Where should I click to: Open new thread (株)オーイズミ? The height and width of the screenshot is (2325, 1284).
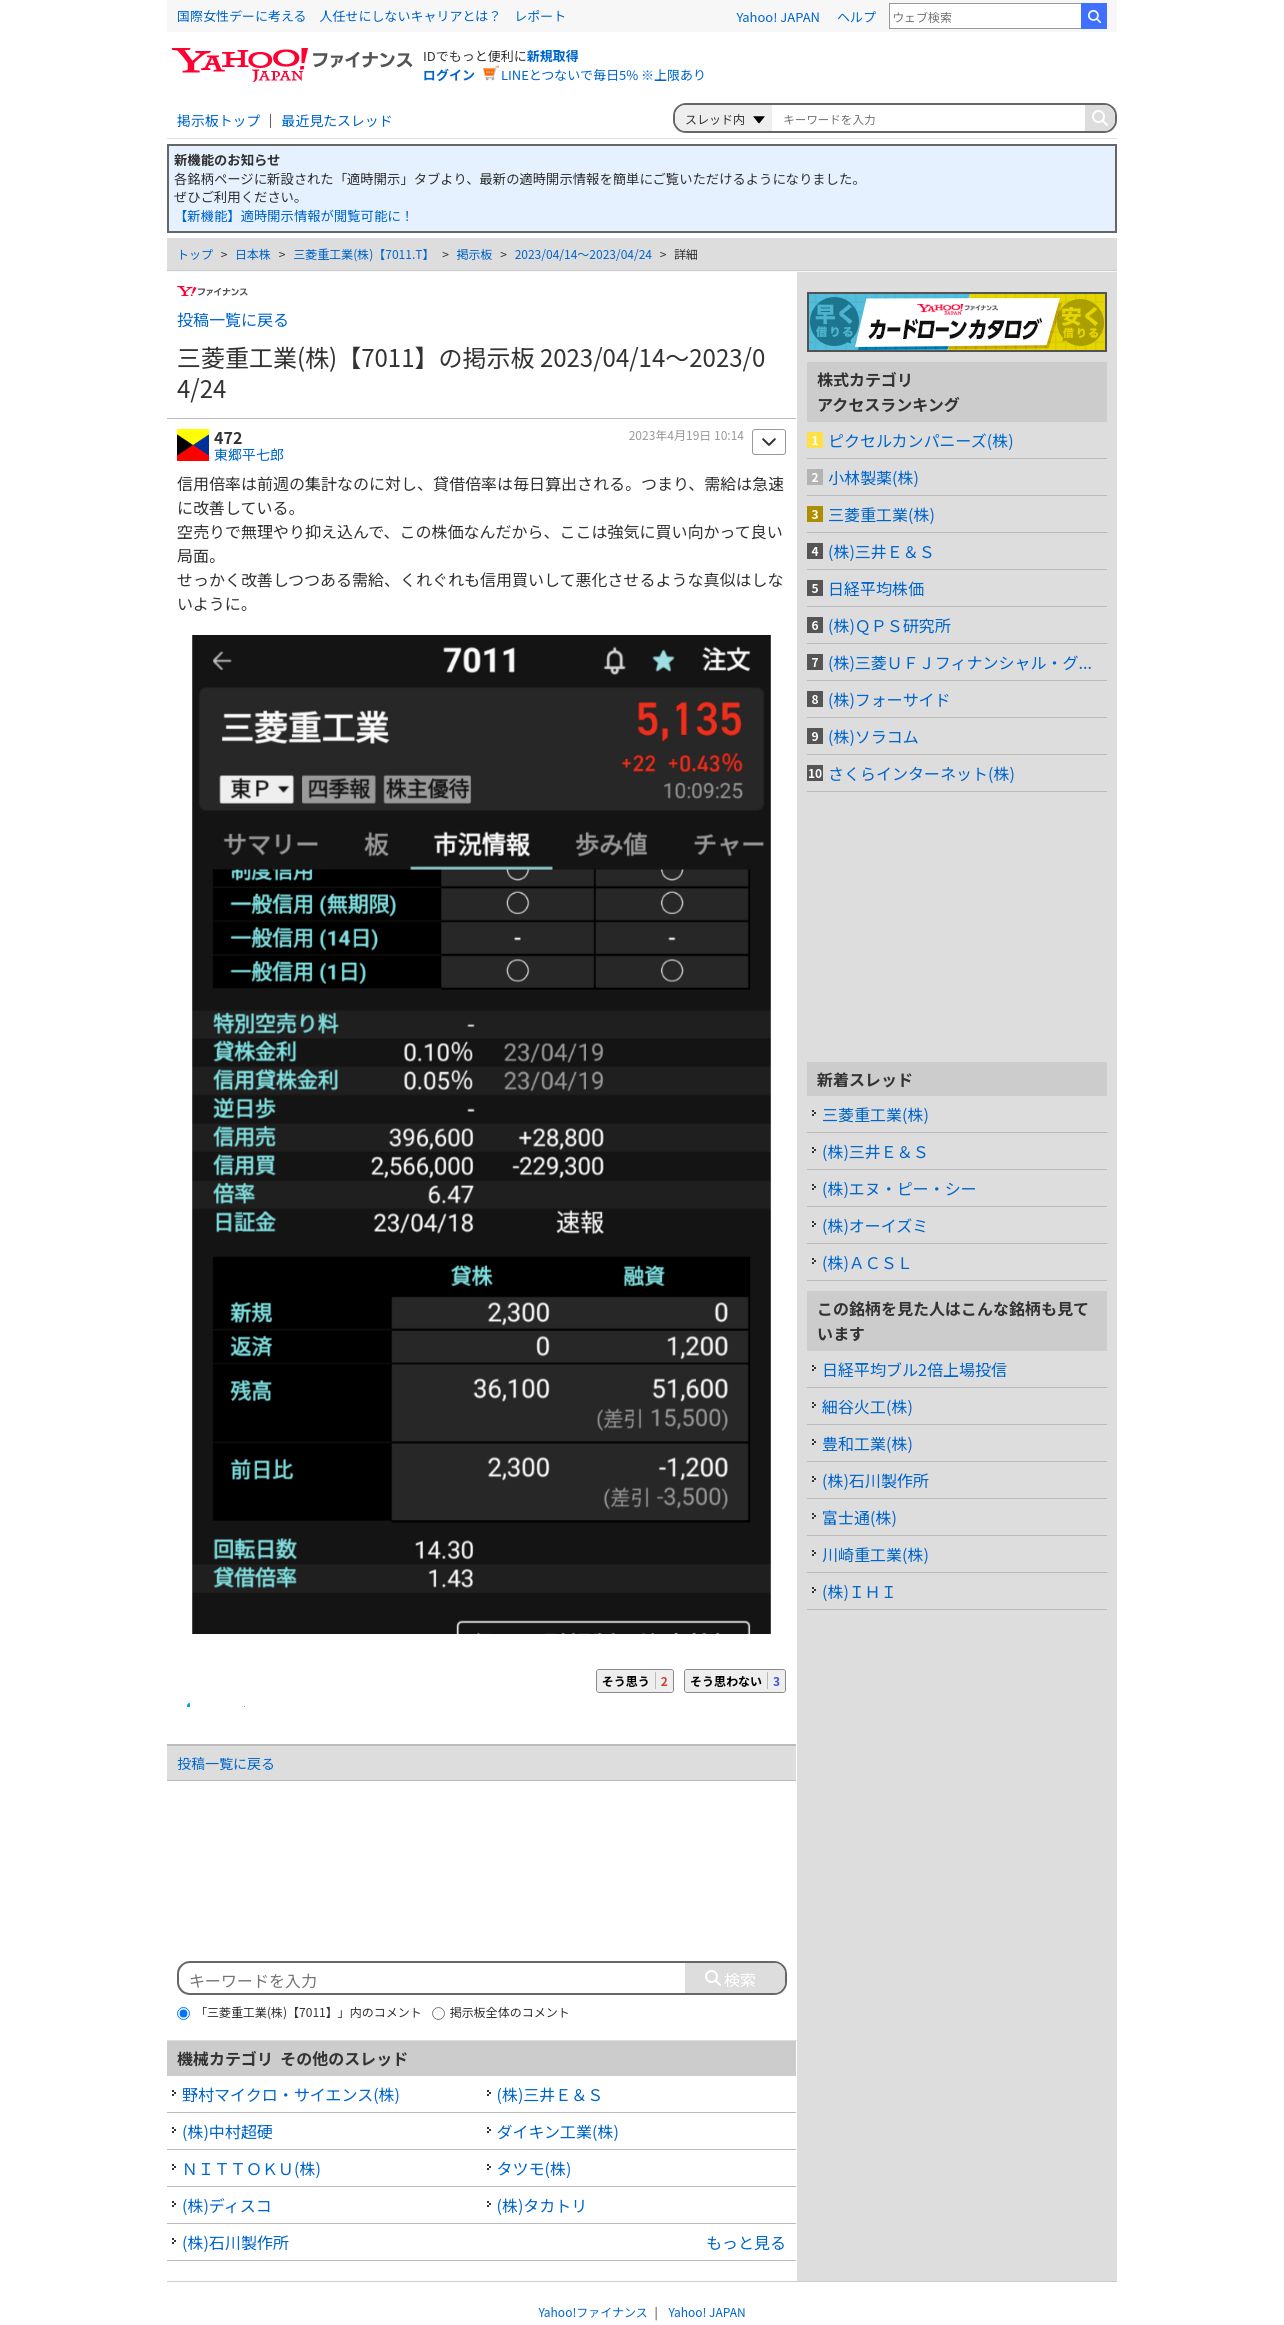tap(875, 1226)
